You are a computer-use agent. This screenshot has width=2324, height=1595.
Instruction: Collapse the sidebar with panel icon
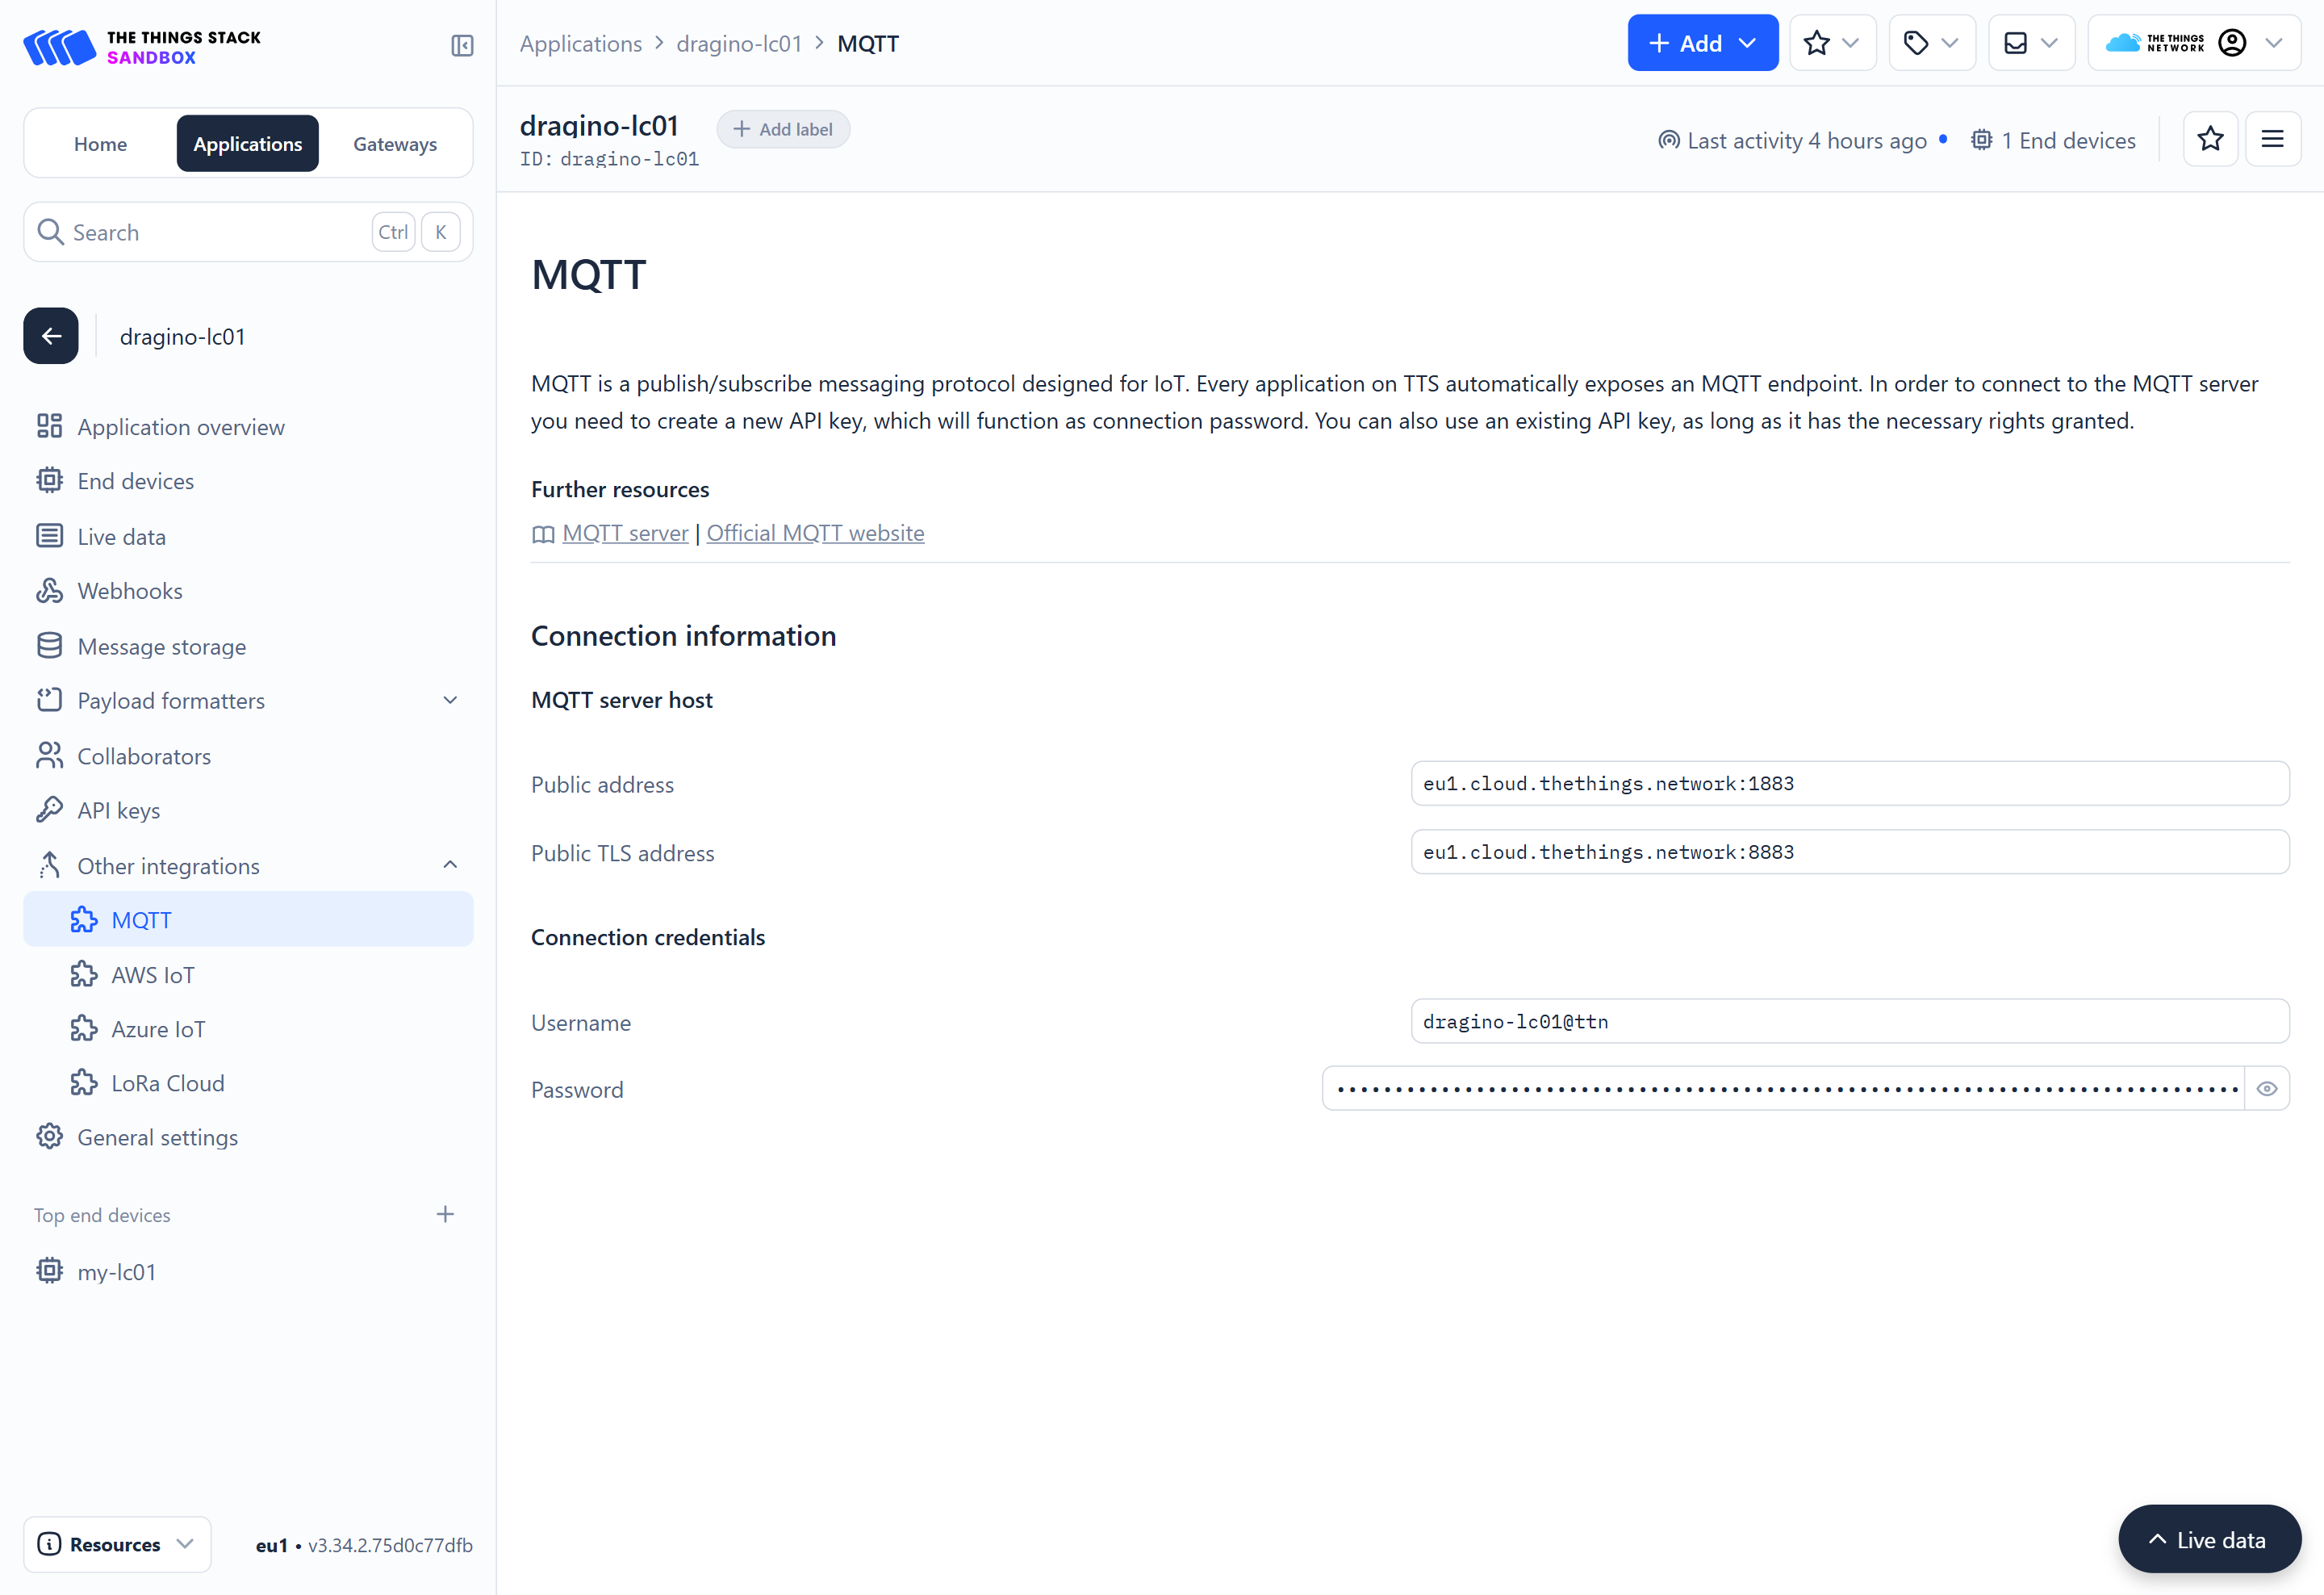tap(462, 45)
